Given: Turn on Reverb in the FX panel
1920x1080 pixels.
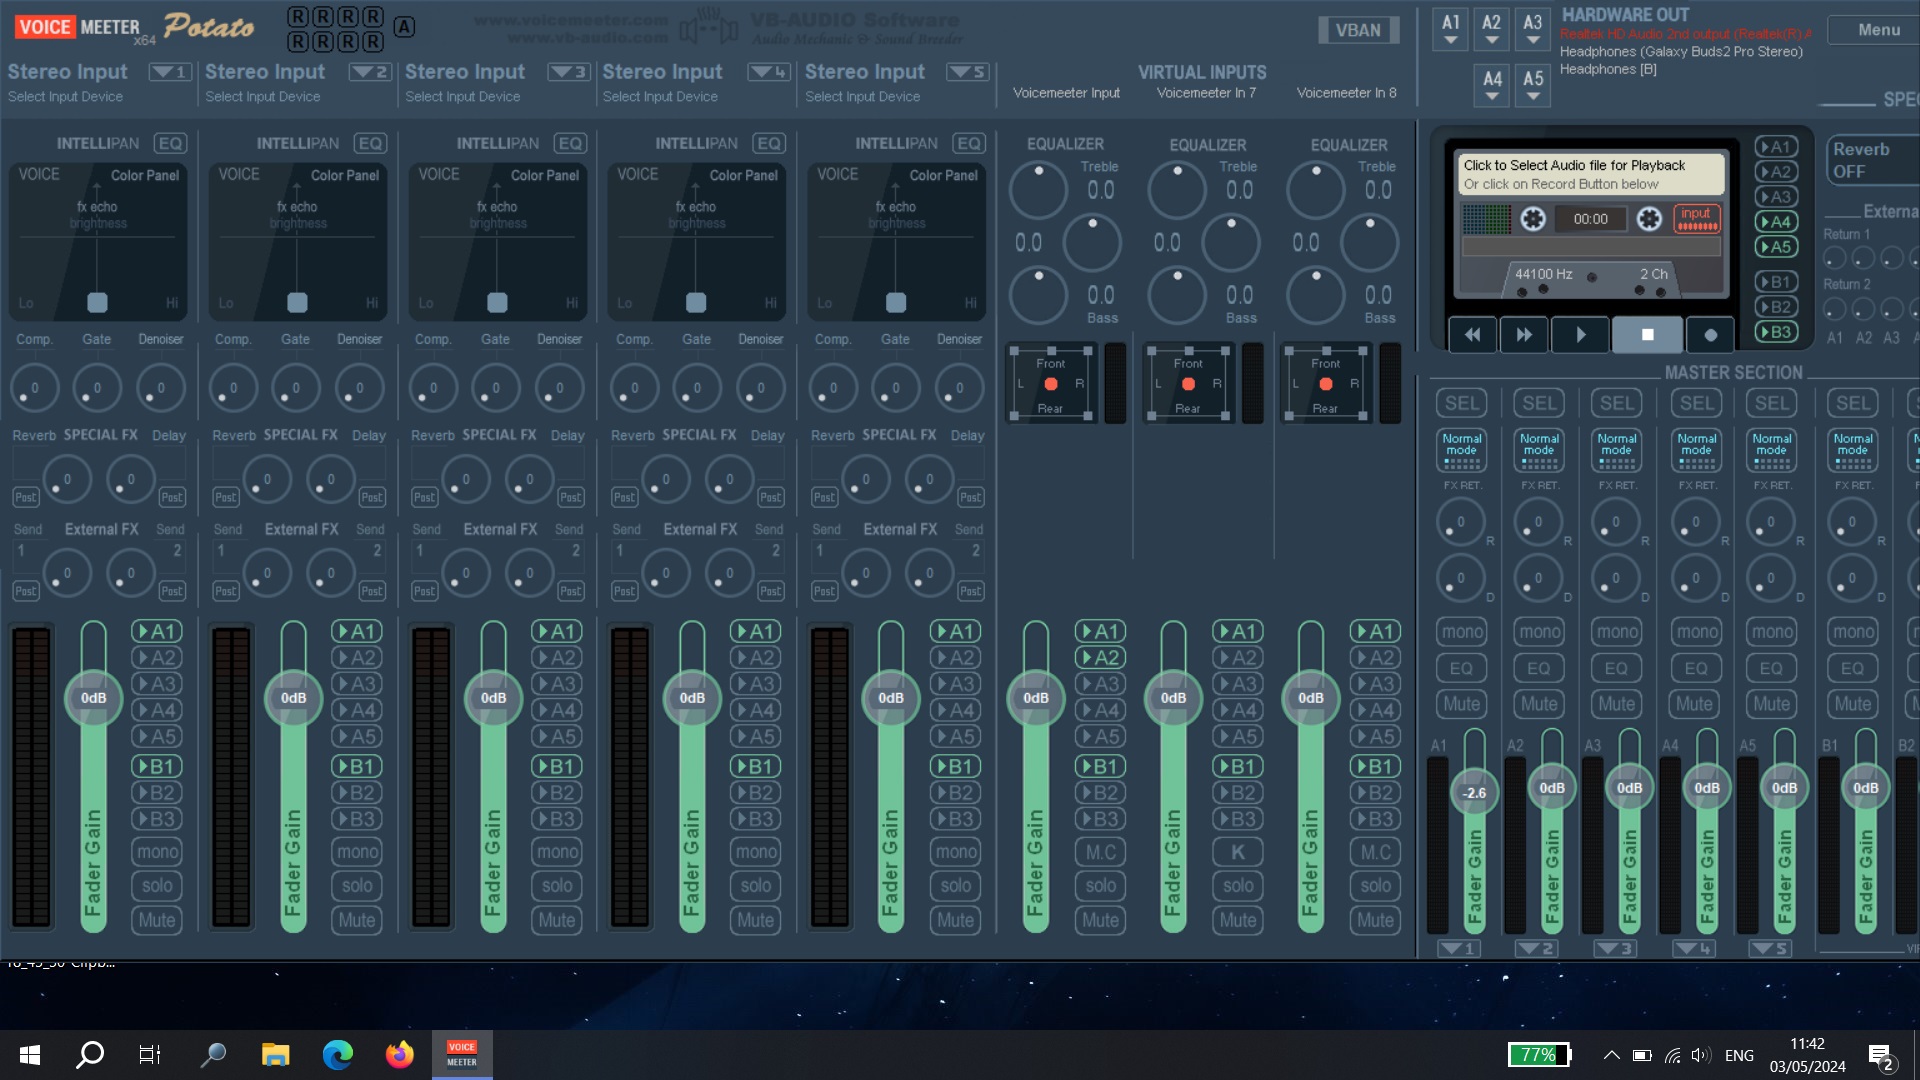Looking at the screenshot, I should coord(1872,160).
